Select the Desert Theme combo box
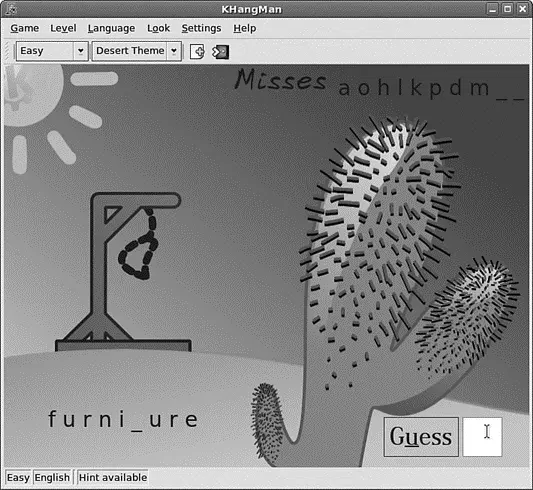 pyautogui.click(x=137, y=51)
